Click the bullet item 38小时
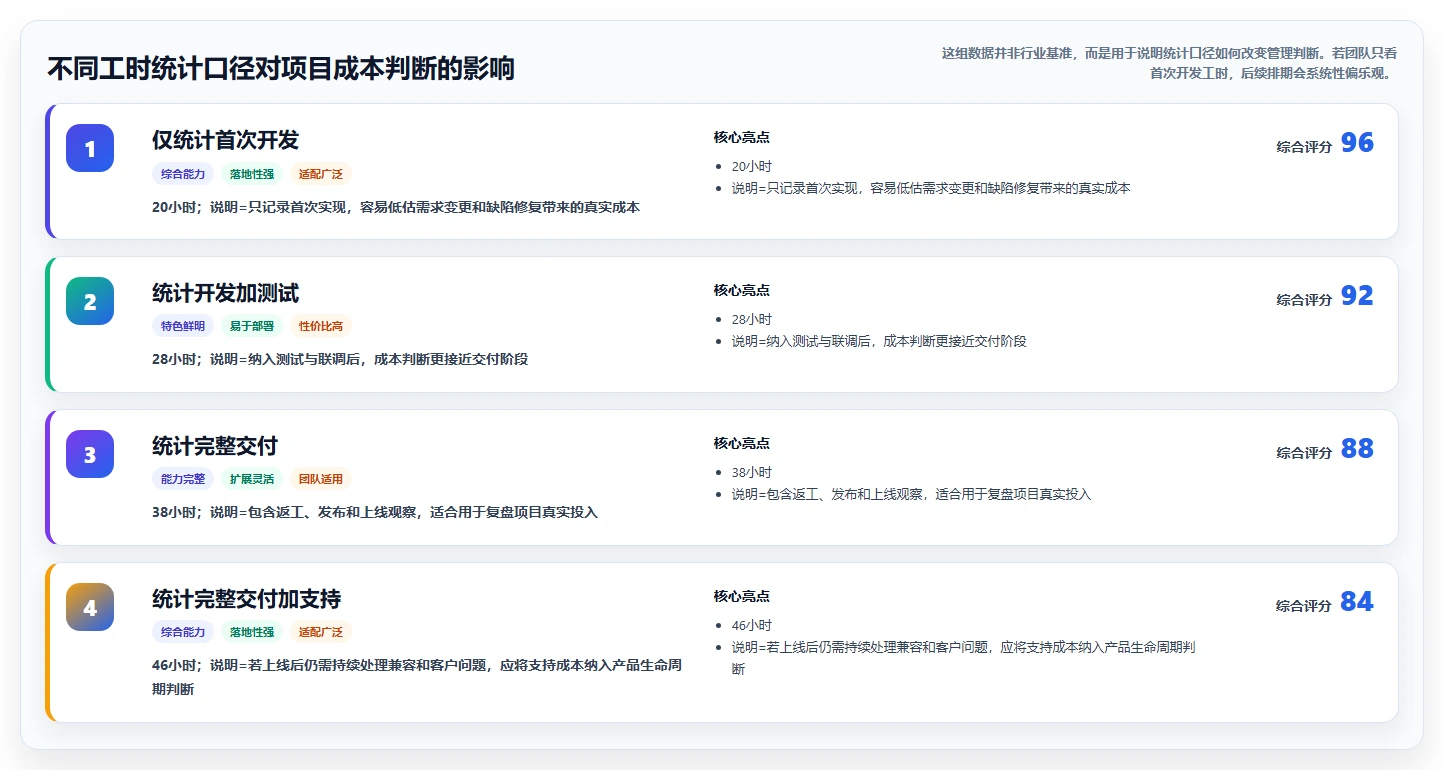Screen dimensions: 1444x770 [752, 473]
